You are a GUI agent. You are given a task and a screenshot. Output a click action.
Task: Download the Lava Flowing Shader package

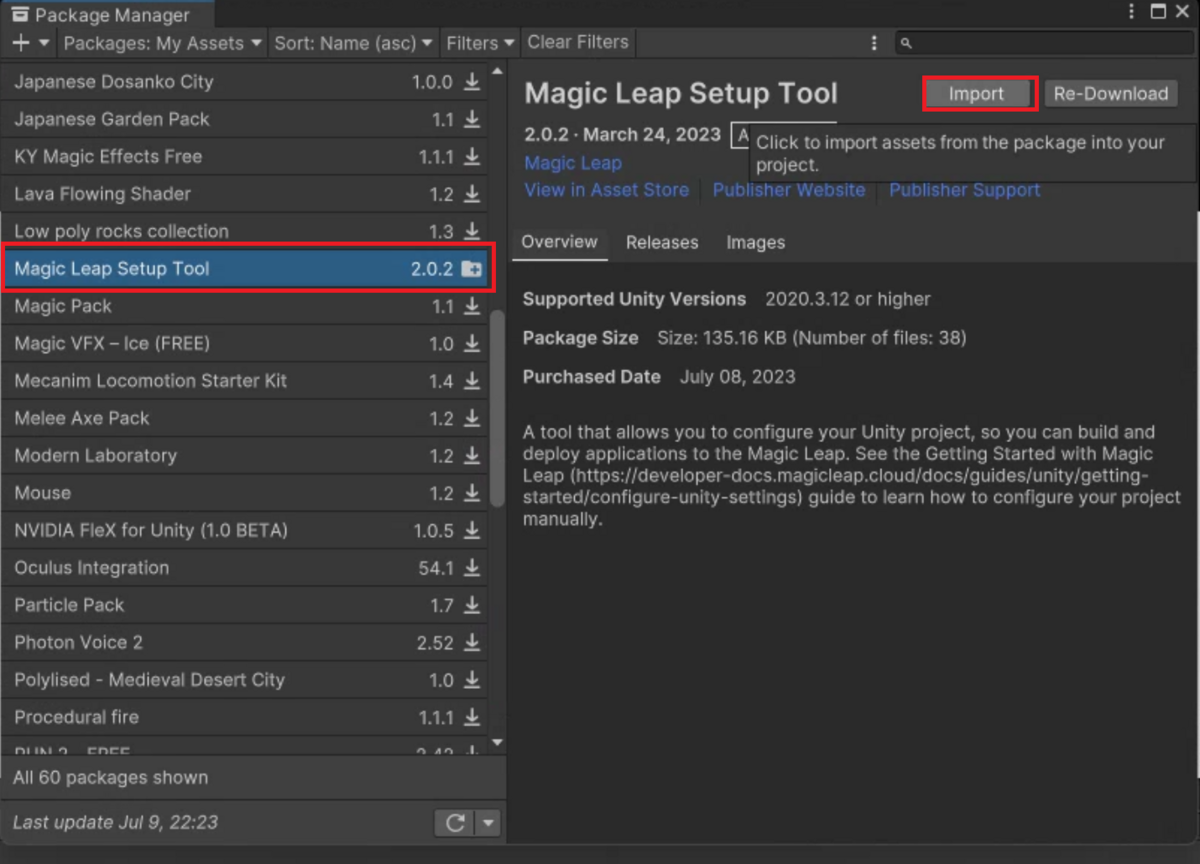pos(471,194)
